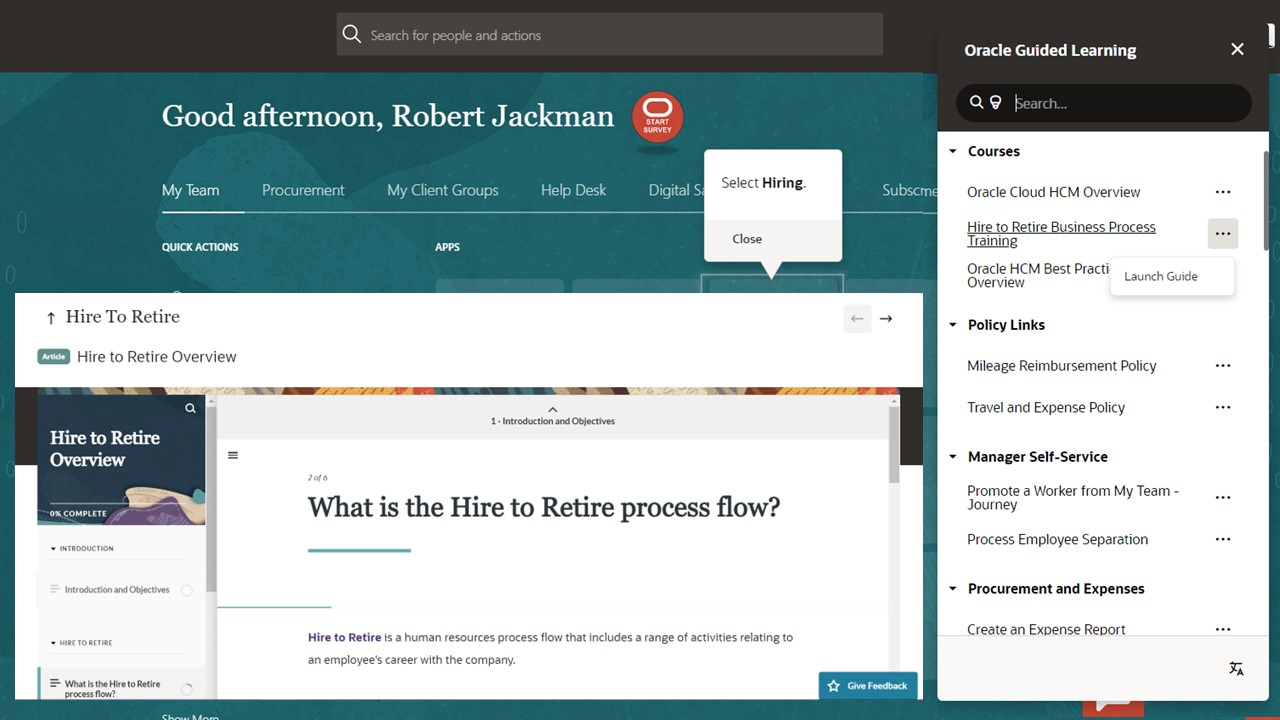Image resolution: width=1280 pixels, height=720 pixels.
Task: Open the Process Employee Separation guide
Action: [1057, 540]
